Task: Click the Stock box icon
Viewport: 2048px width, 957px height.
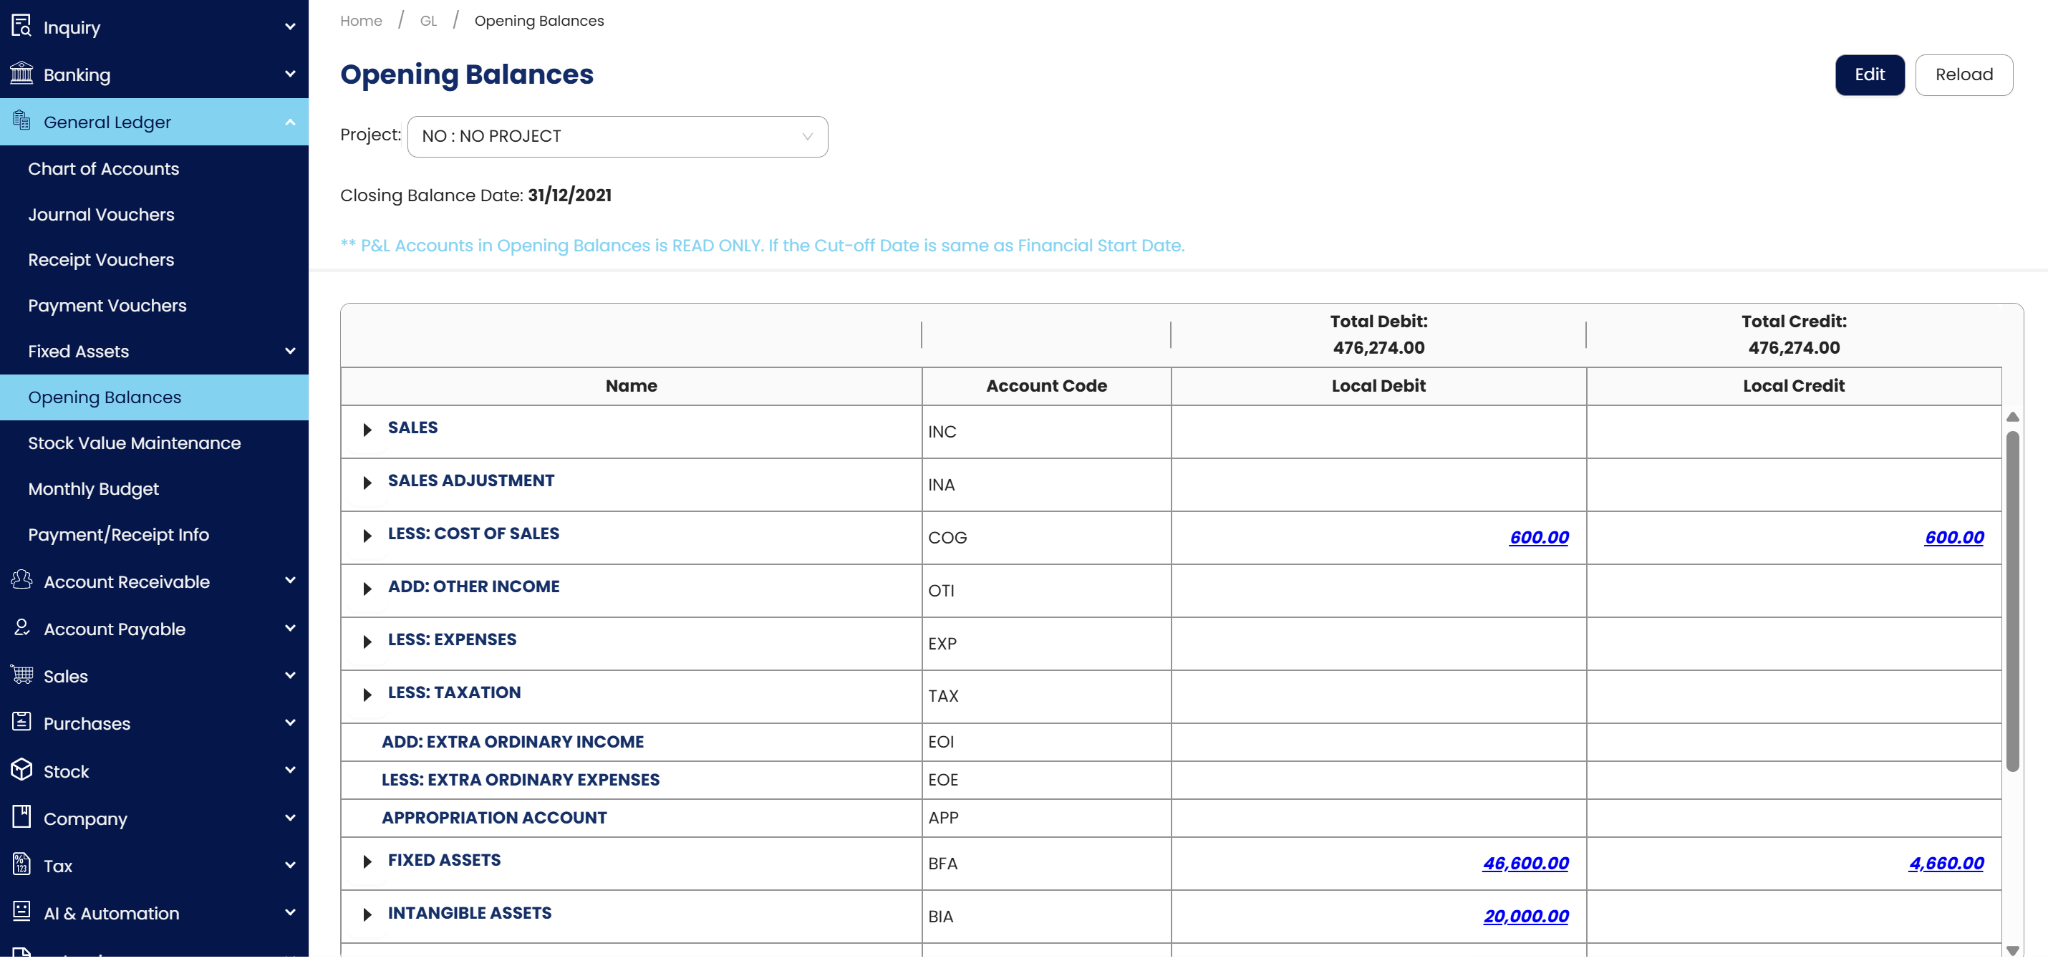Action: point(21,770)
